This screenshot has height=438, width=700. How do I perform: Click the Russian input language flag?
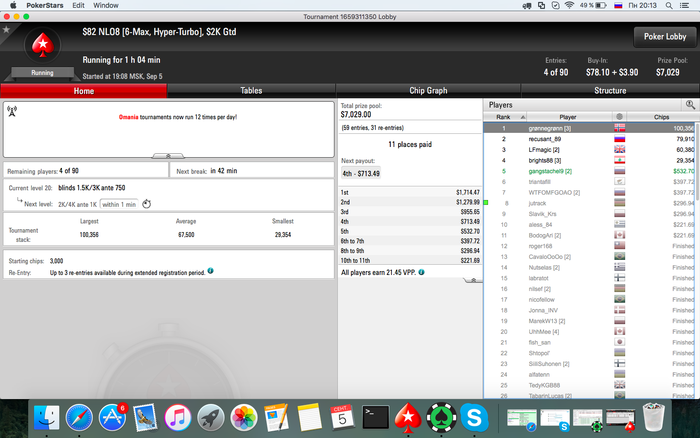618,5
